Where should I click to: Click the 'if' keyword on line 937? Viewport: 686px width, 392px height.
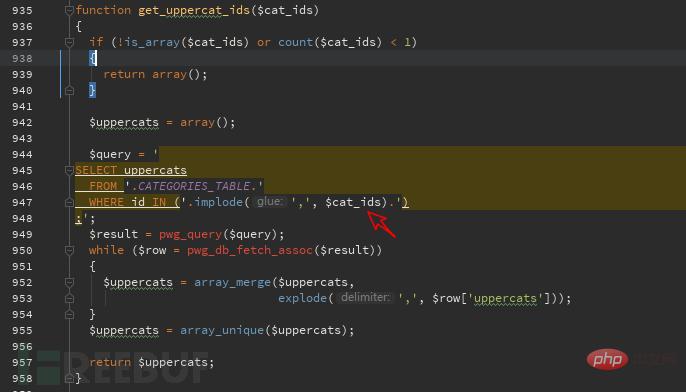pyautogui.click(x=96, y=42)
